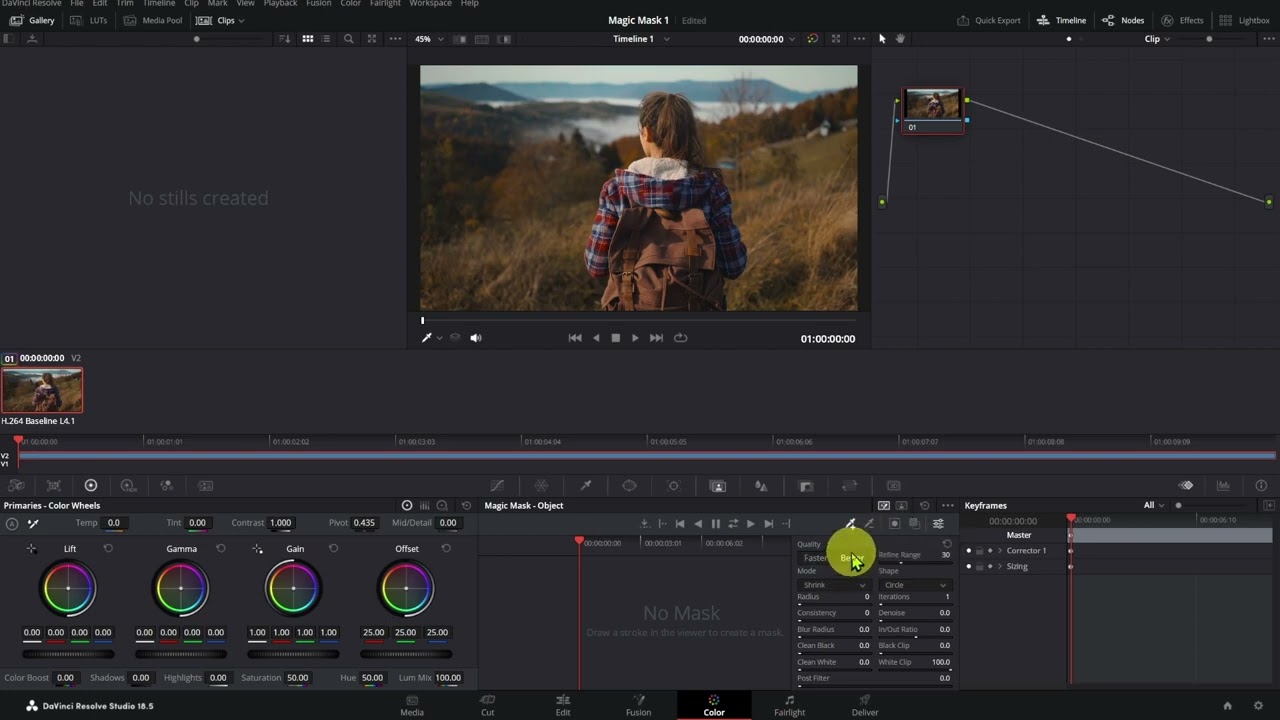
Task: Open the Gallery panel
Action: 32,20
